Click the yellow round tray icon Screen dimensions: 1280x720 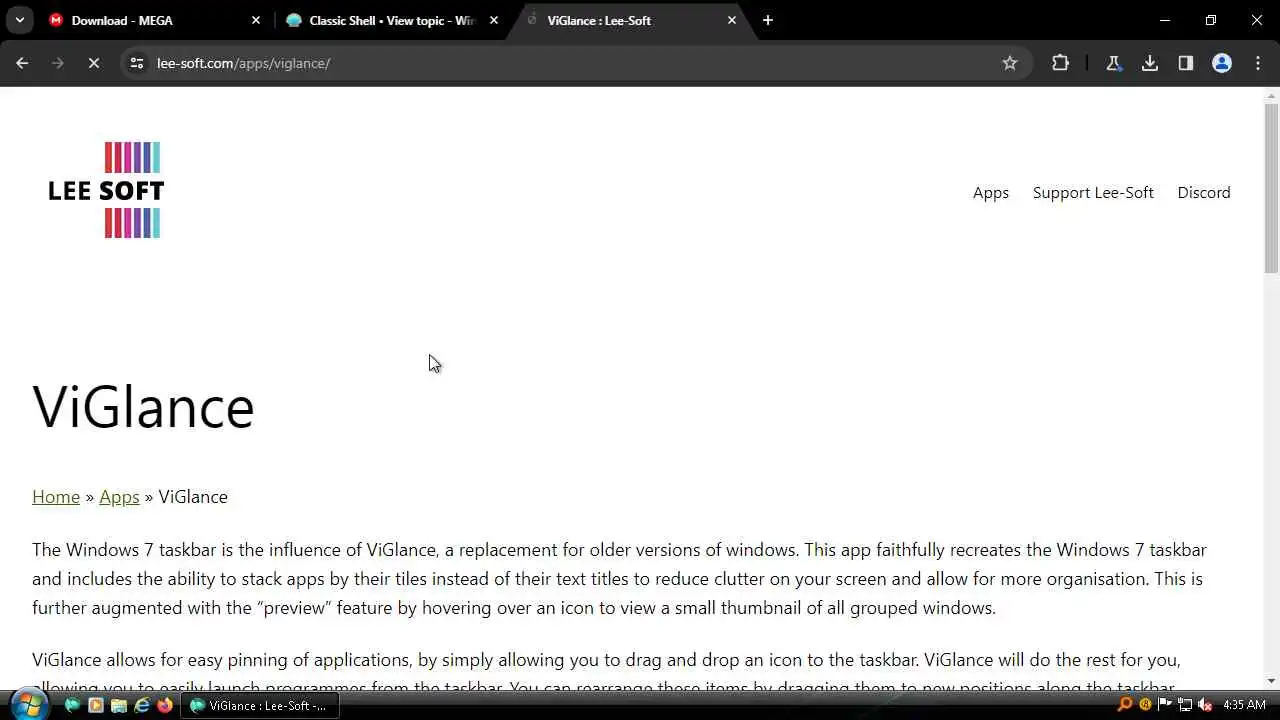1145,705
